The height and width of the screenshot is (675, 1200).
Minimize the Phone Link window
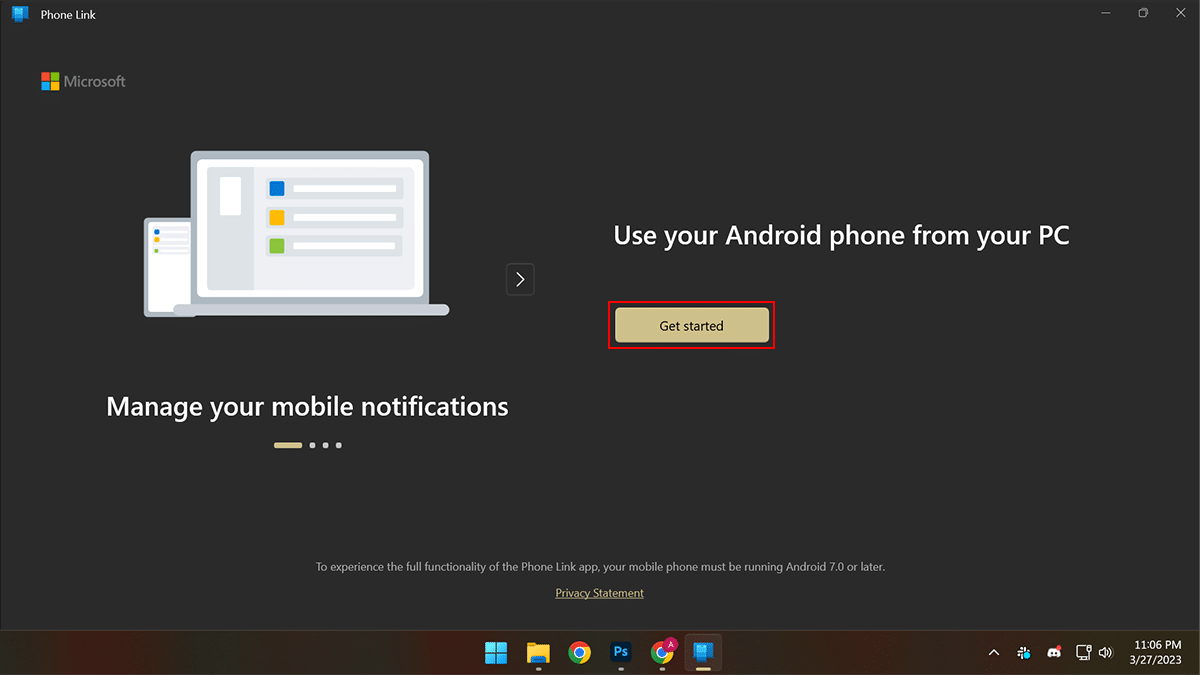pyautogui.click(x=1106, y=14)
